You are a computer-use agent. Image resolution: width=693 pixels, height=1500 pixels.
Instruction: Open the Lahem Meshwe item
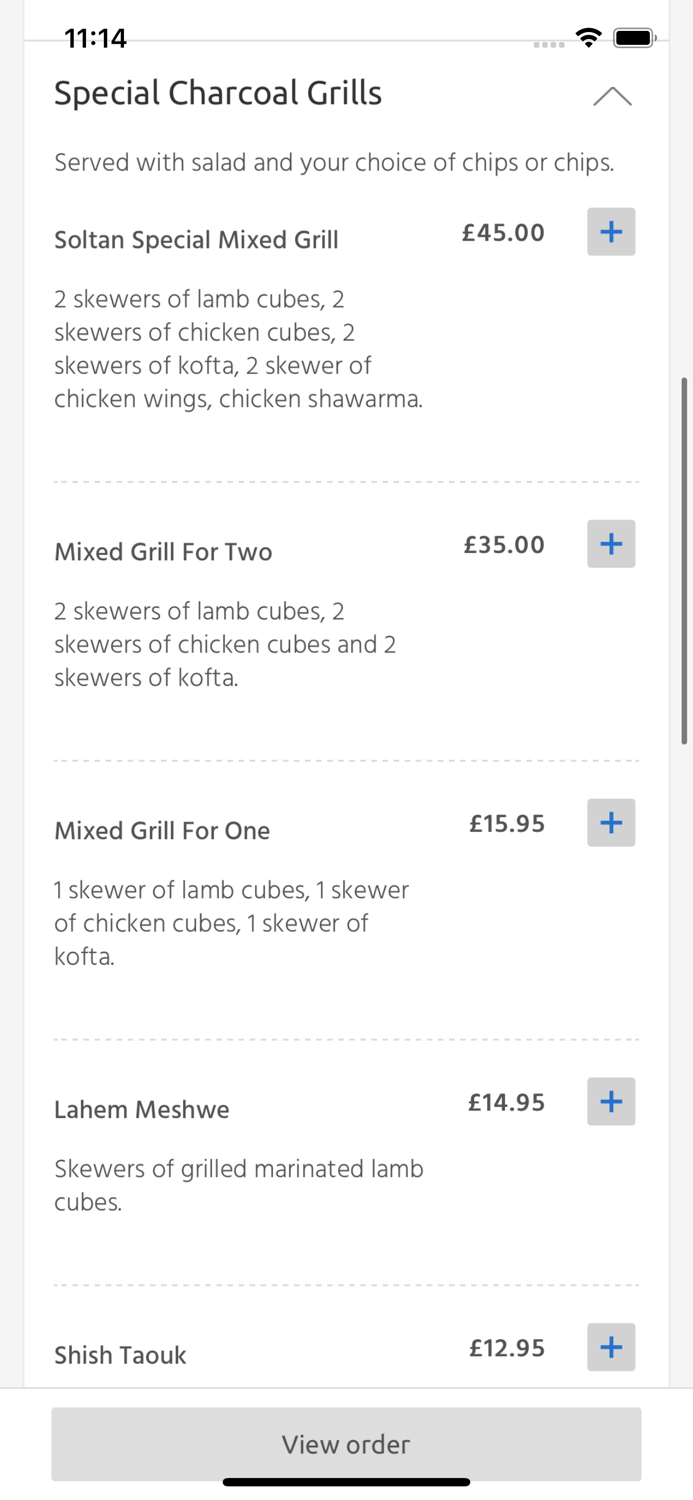tap(142, 1110)
